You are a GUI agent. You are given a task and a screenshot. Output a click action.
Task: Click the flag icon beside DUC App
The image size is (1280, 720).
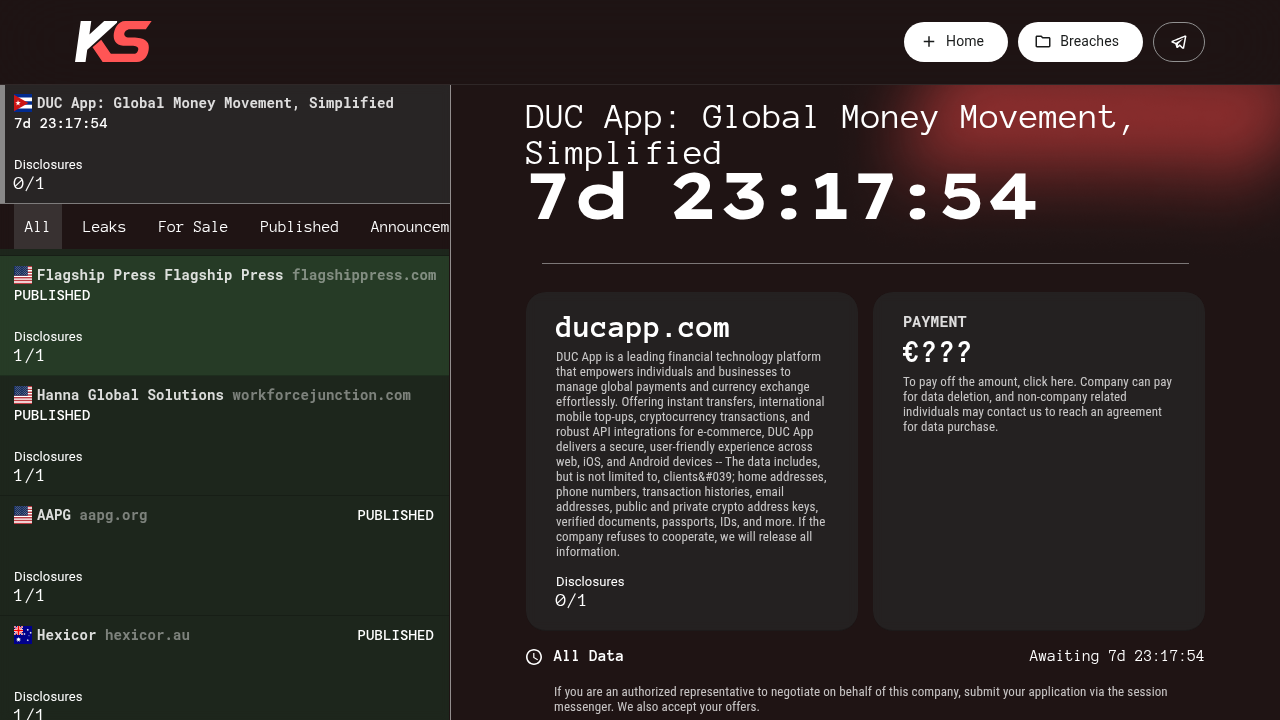pyautogui.click(x=23, y=103)
